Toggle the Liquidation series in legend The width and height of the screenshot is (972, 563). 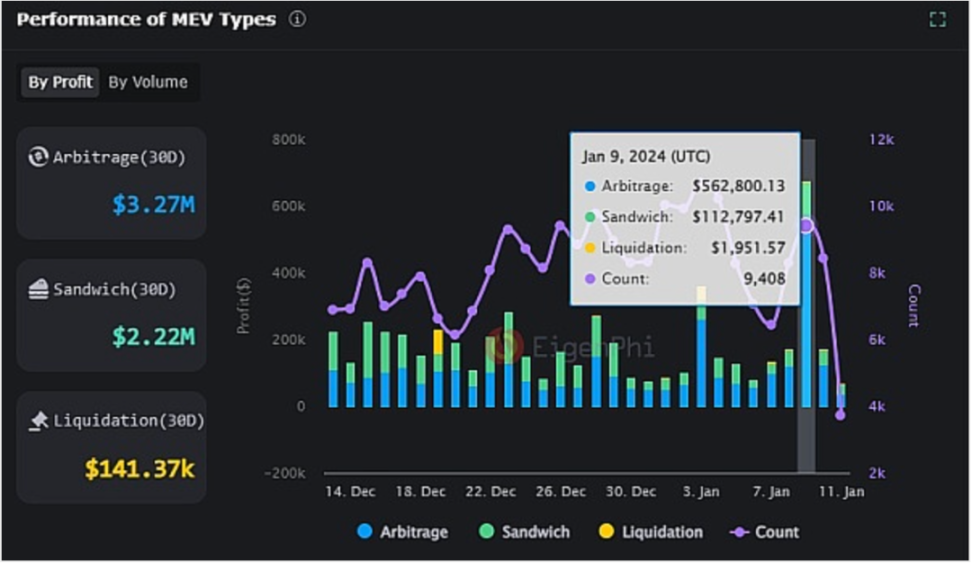click(651, 532)
